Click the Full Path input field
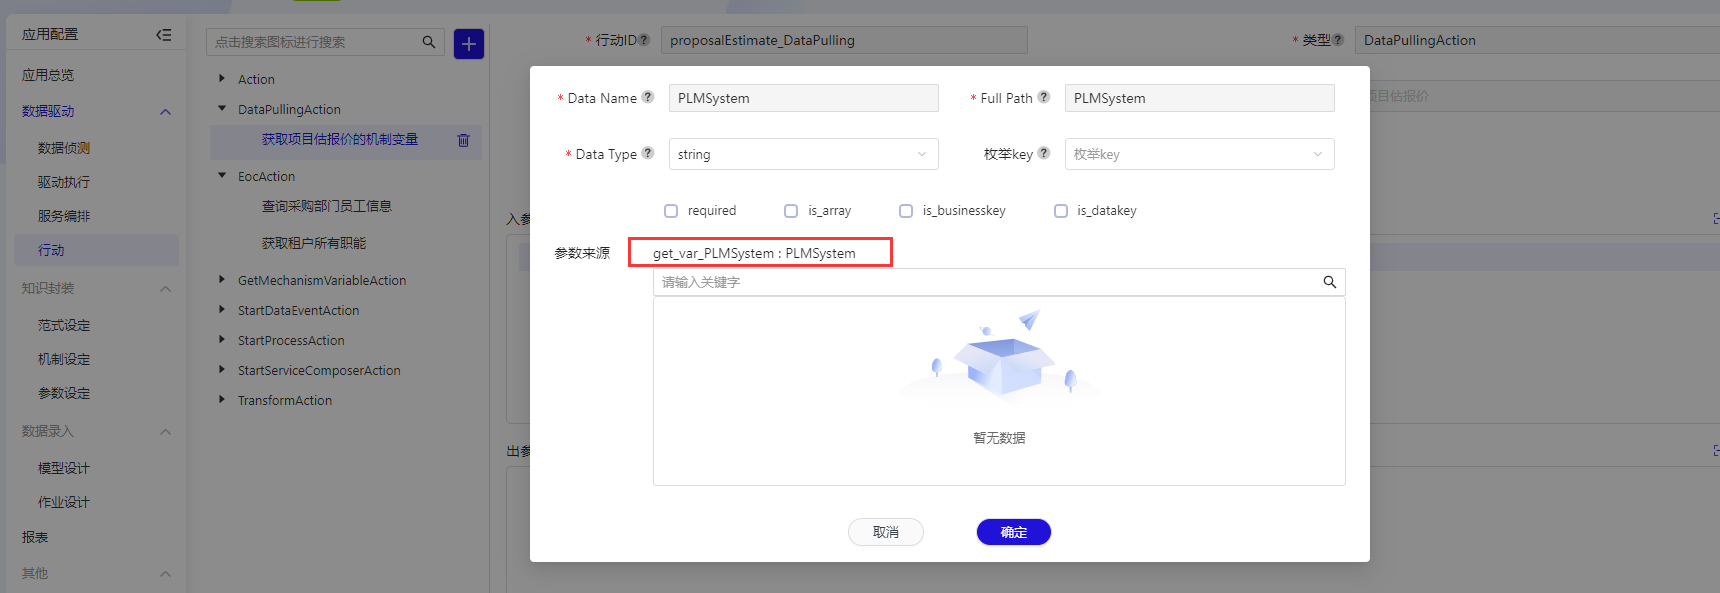This screenshot has height=593, width=1720. (1200, 98)
